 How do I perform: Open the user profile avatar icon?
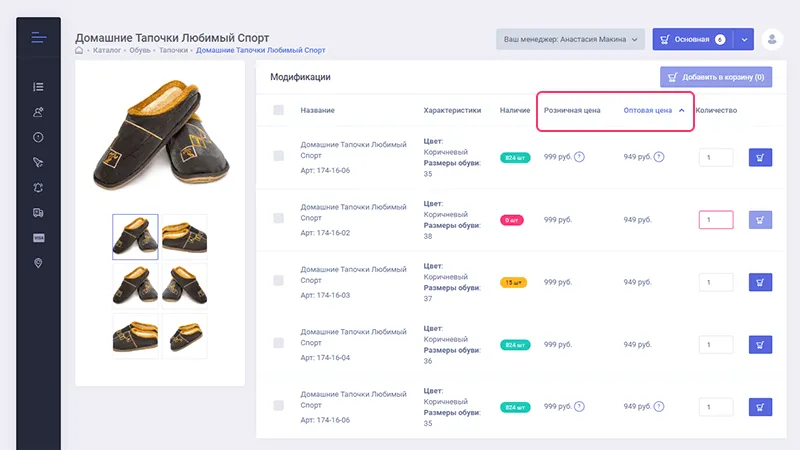click(772, 39)
